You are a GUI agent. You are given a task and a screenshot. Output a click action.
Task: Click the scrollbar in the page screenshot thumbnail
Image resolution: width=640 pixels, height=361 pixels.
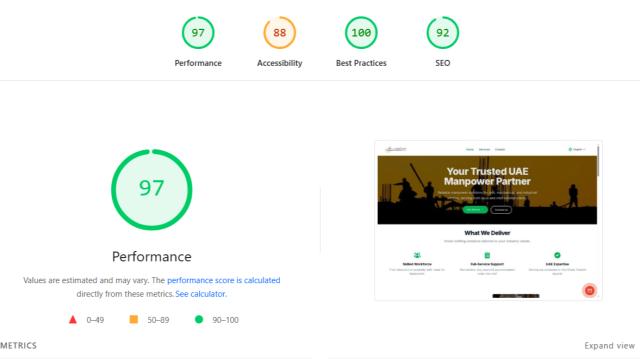(598, 161)
